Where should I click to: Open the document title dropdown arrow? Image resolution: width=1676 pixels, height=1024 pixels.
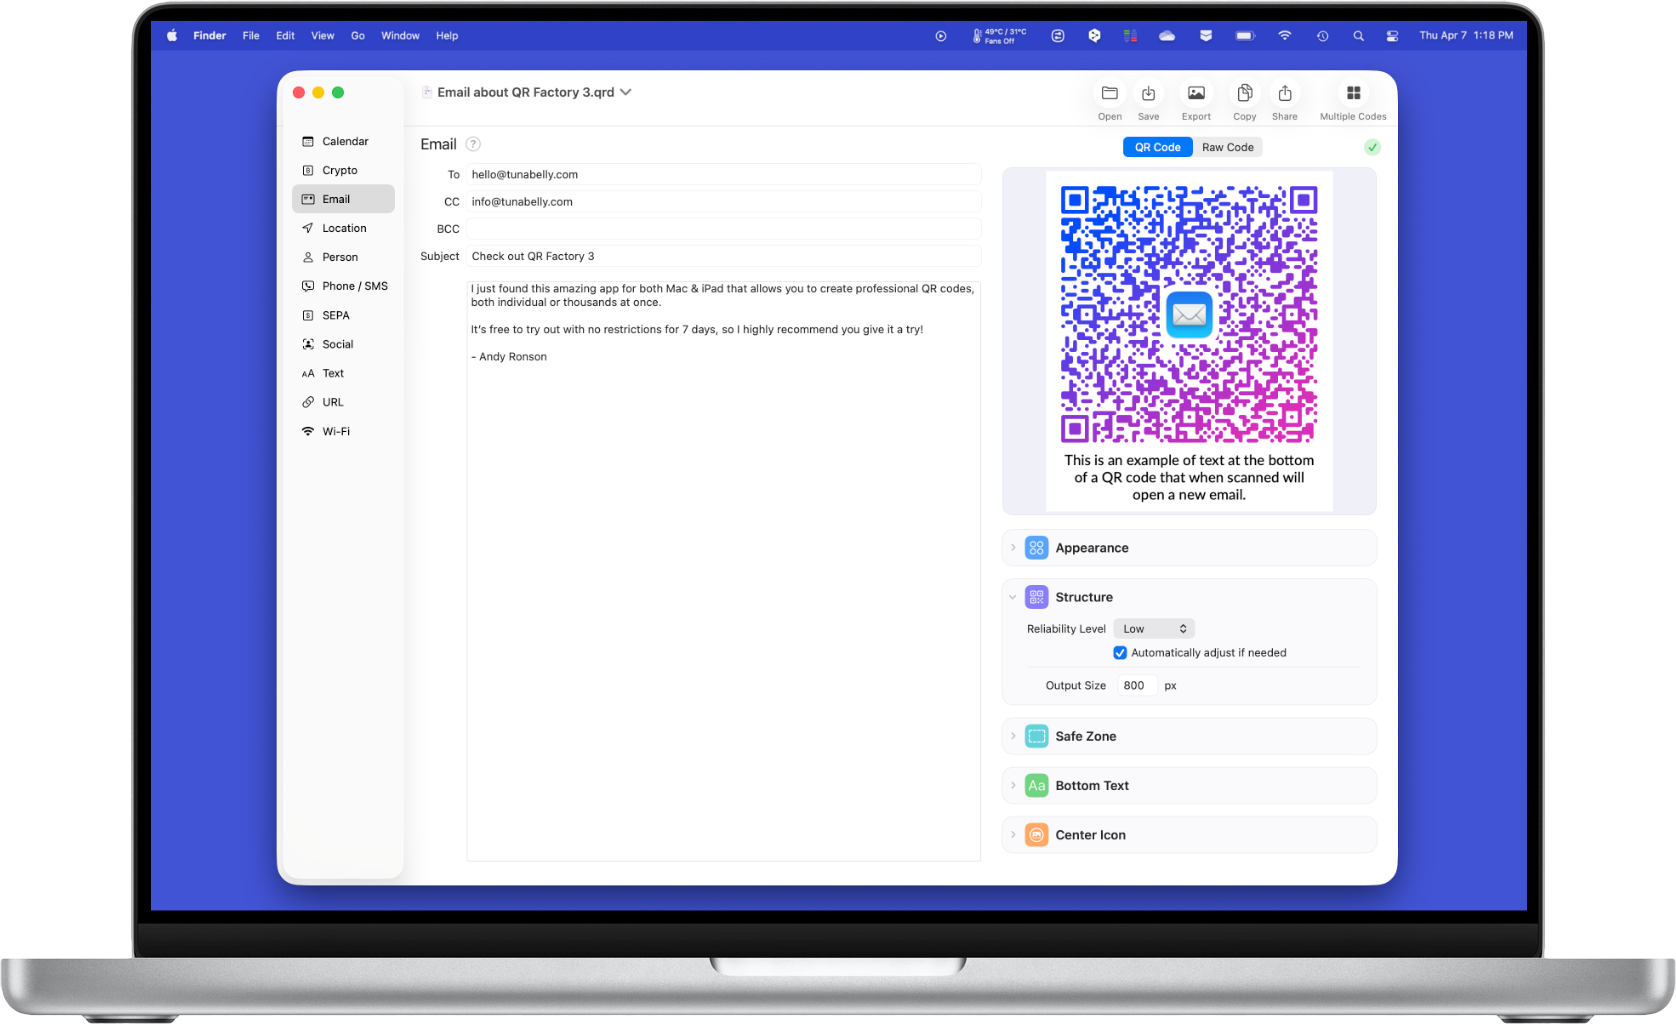(626, 92)
